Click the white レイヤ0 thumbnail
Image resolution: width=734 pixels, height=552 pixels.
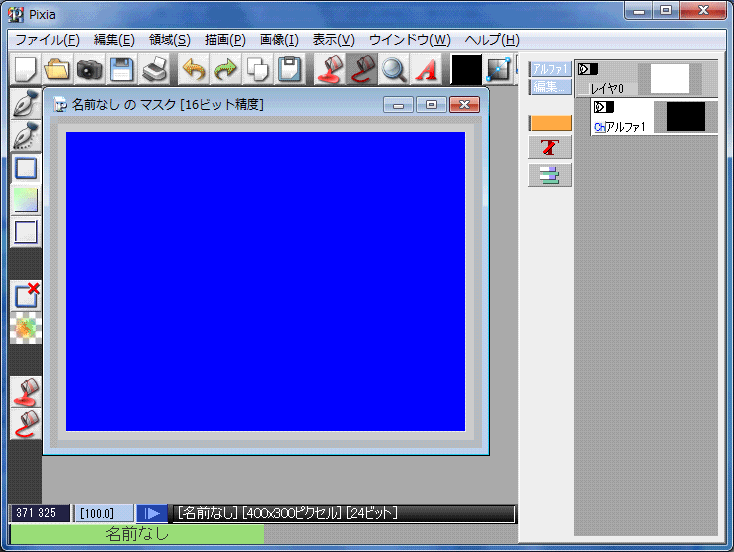pyautogui.click(x=670, y=78)
